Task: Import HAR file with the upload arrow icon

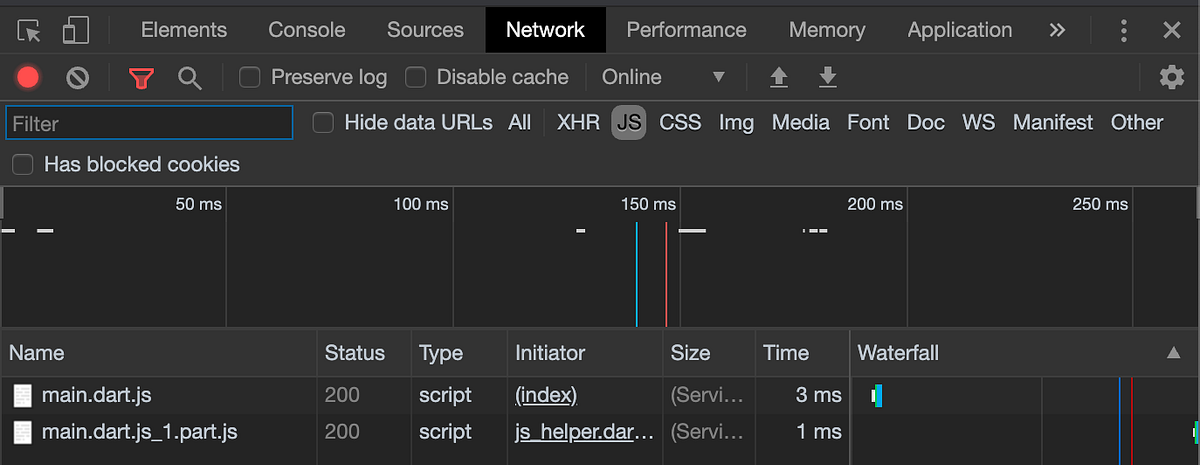Action: (778, 77)
